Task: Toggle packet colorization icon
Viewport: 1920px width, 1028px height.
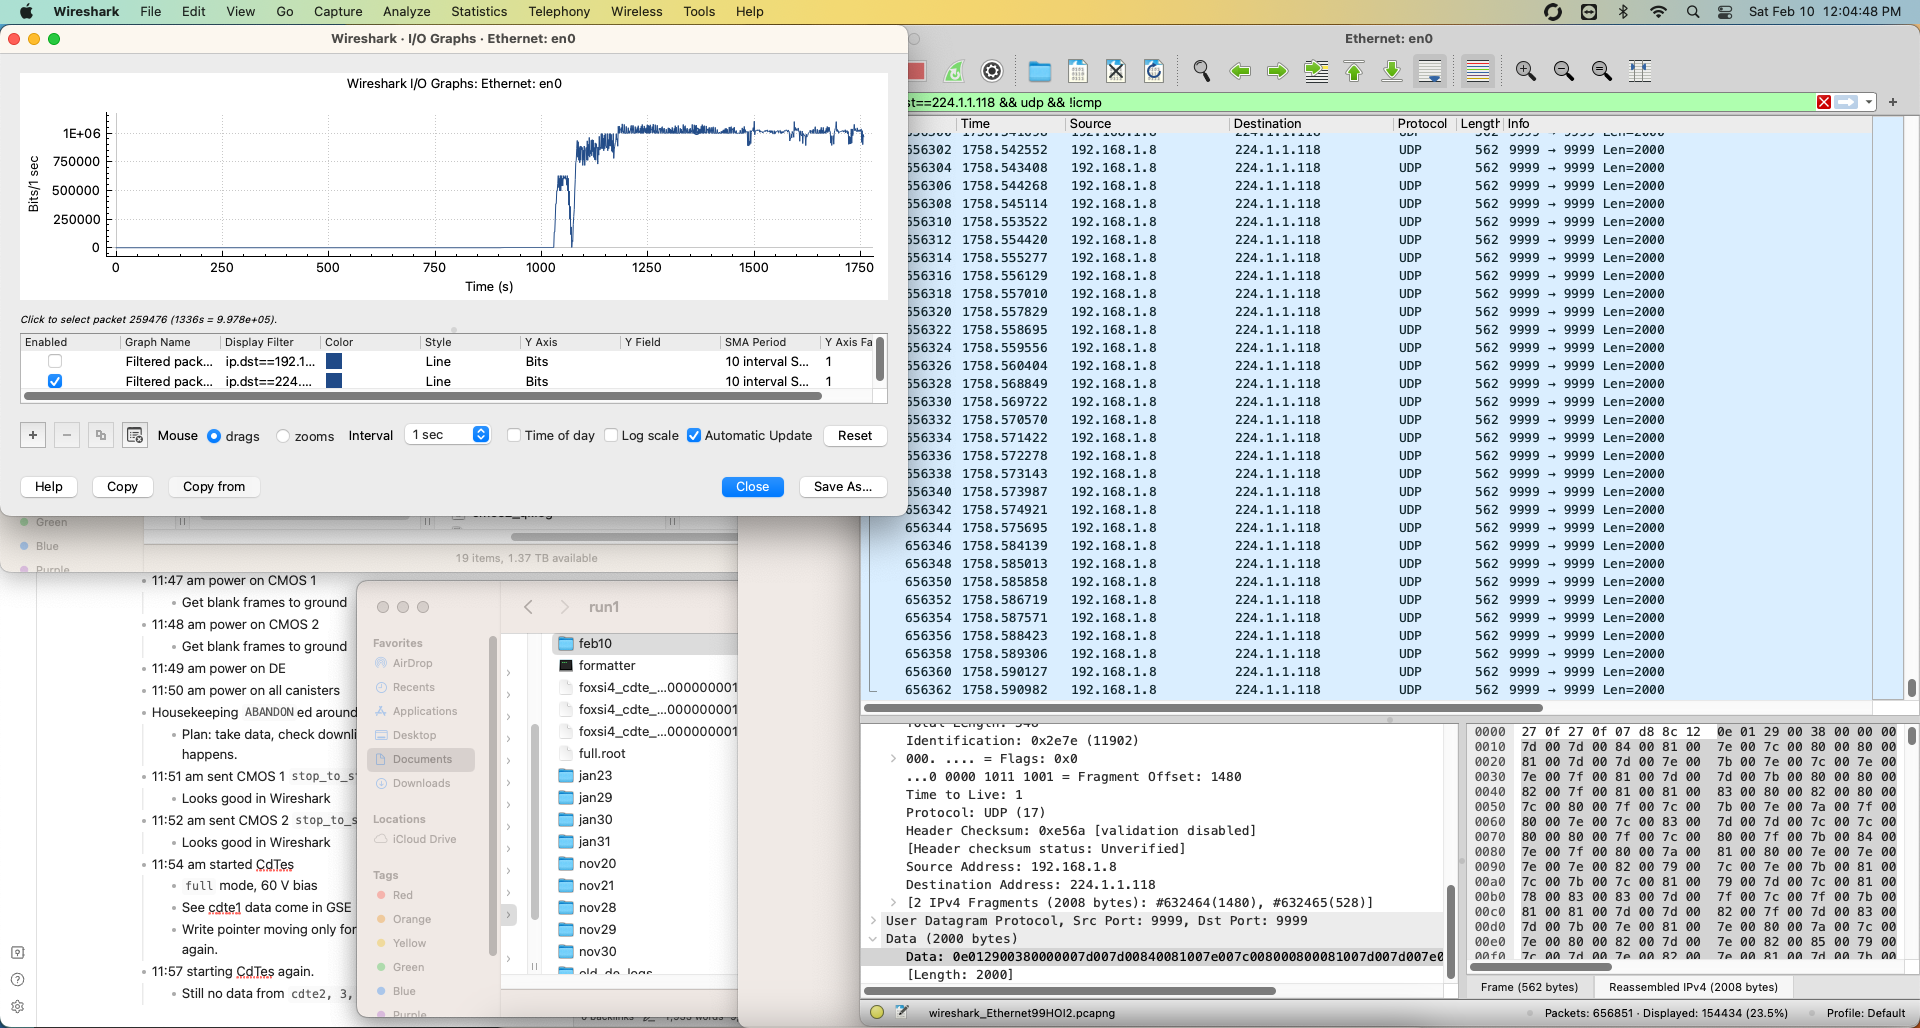Action: [x=1478, y=71]
